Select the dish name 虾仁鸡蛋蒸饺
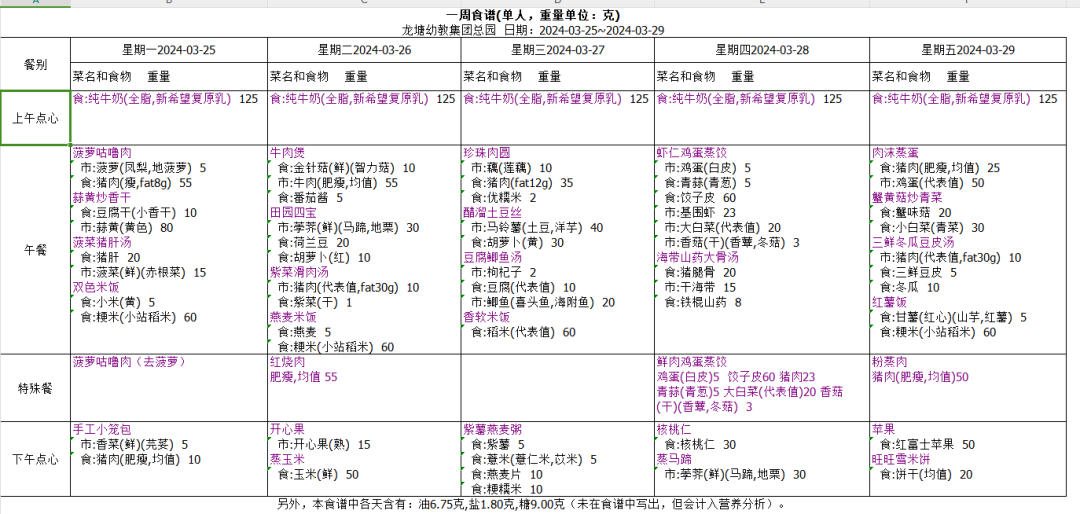Viewport: 1080px width, 514px height. coord(692,152)
